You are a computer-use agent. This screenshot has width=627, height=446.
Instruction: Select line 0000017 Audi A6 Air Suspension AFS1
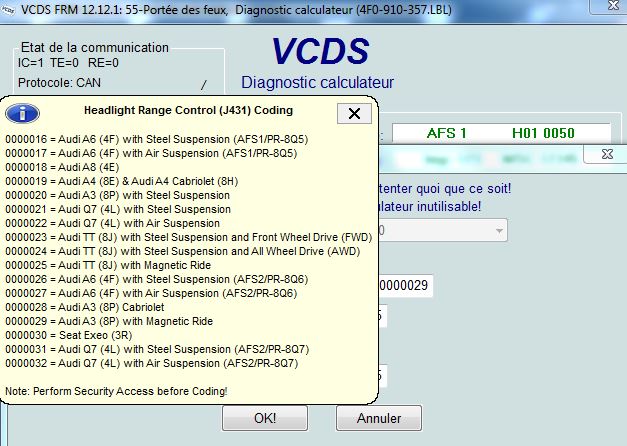(151, 153)
